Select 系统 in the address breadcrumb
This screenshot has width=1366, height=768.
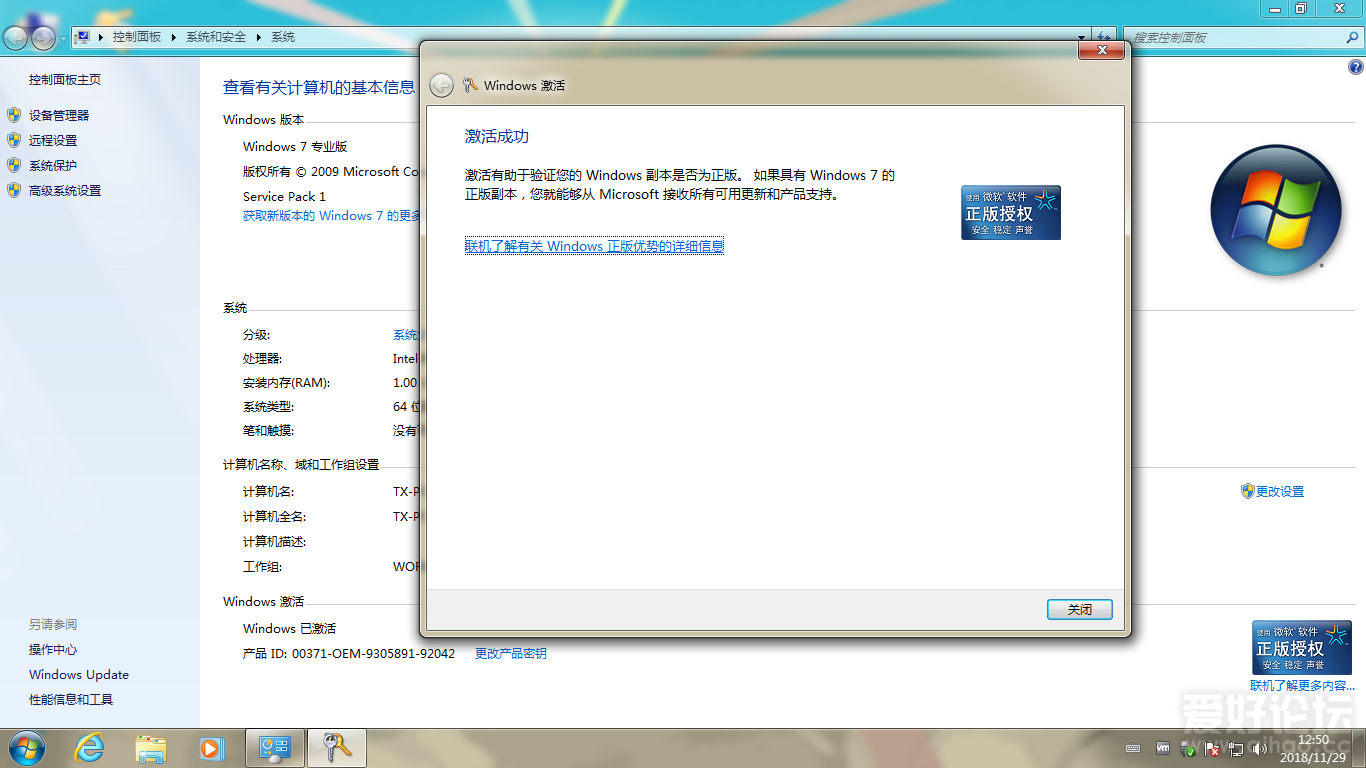[x=283, y=36]
